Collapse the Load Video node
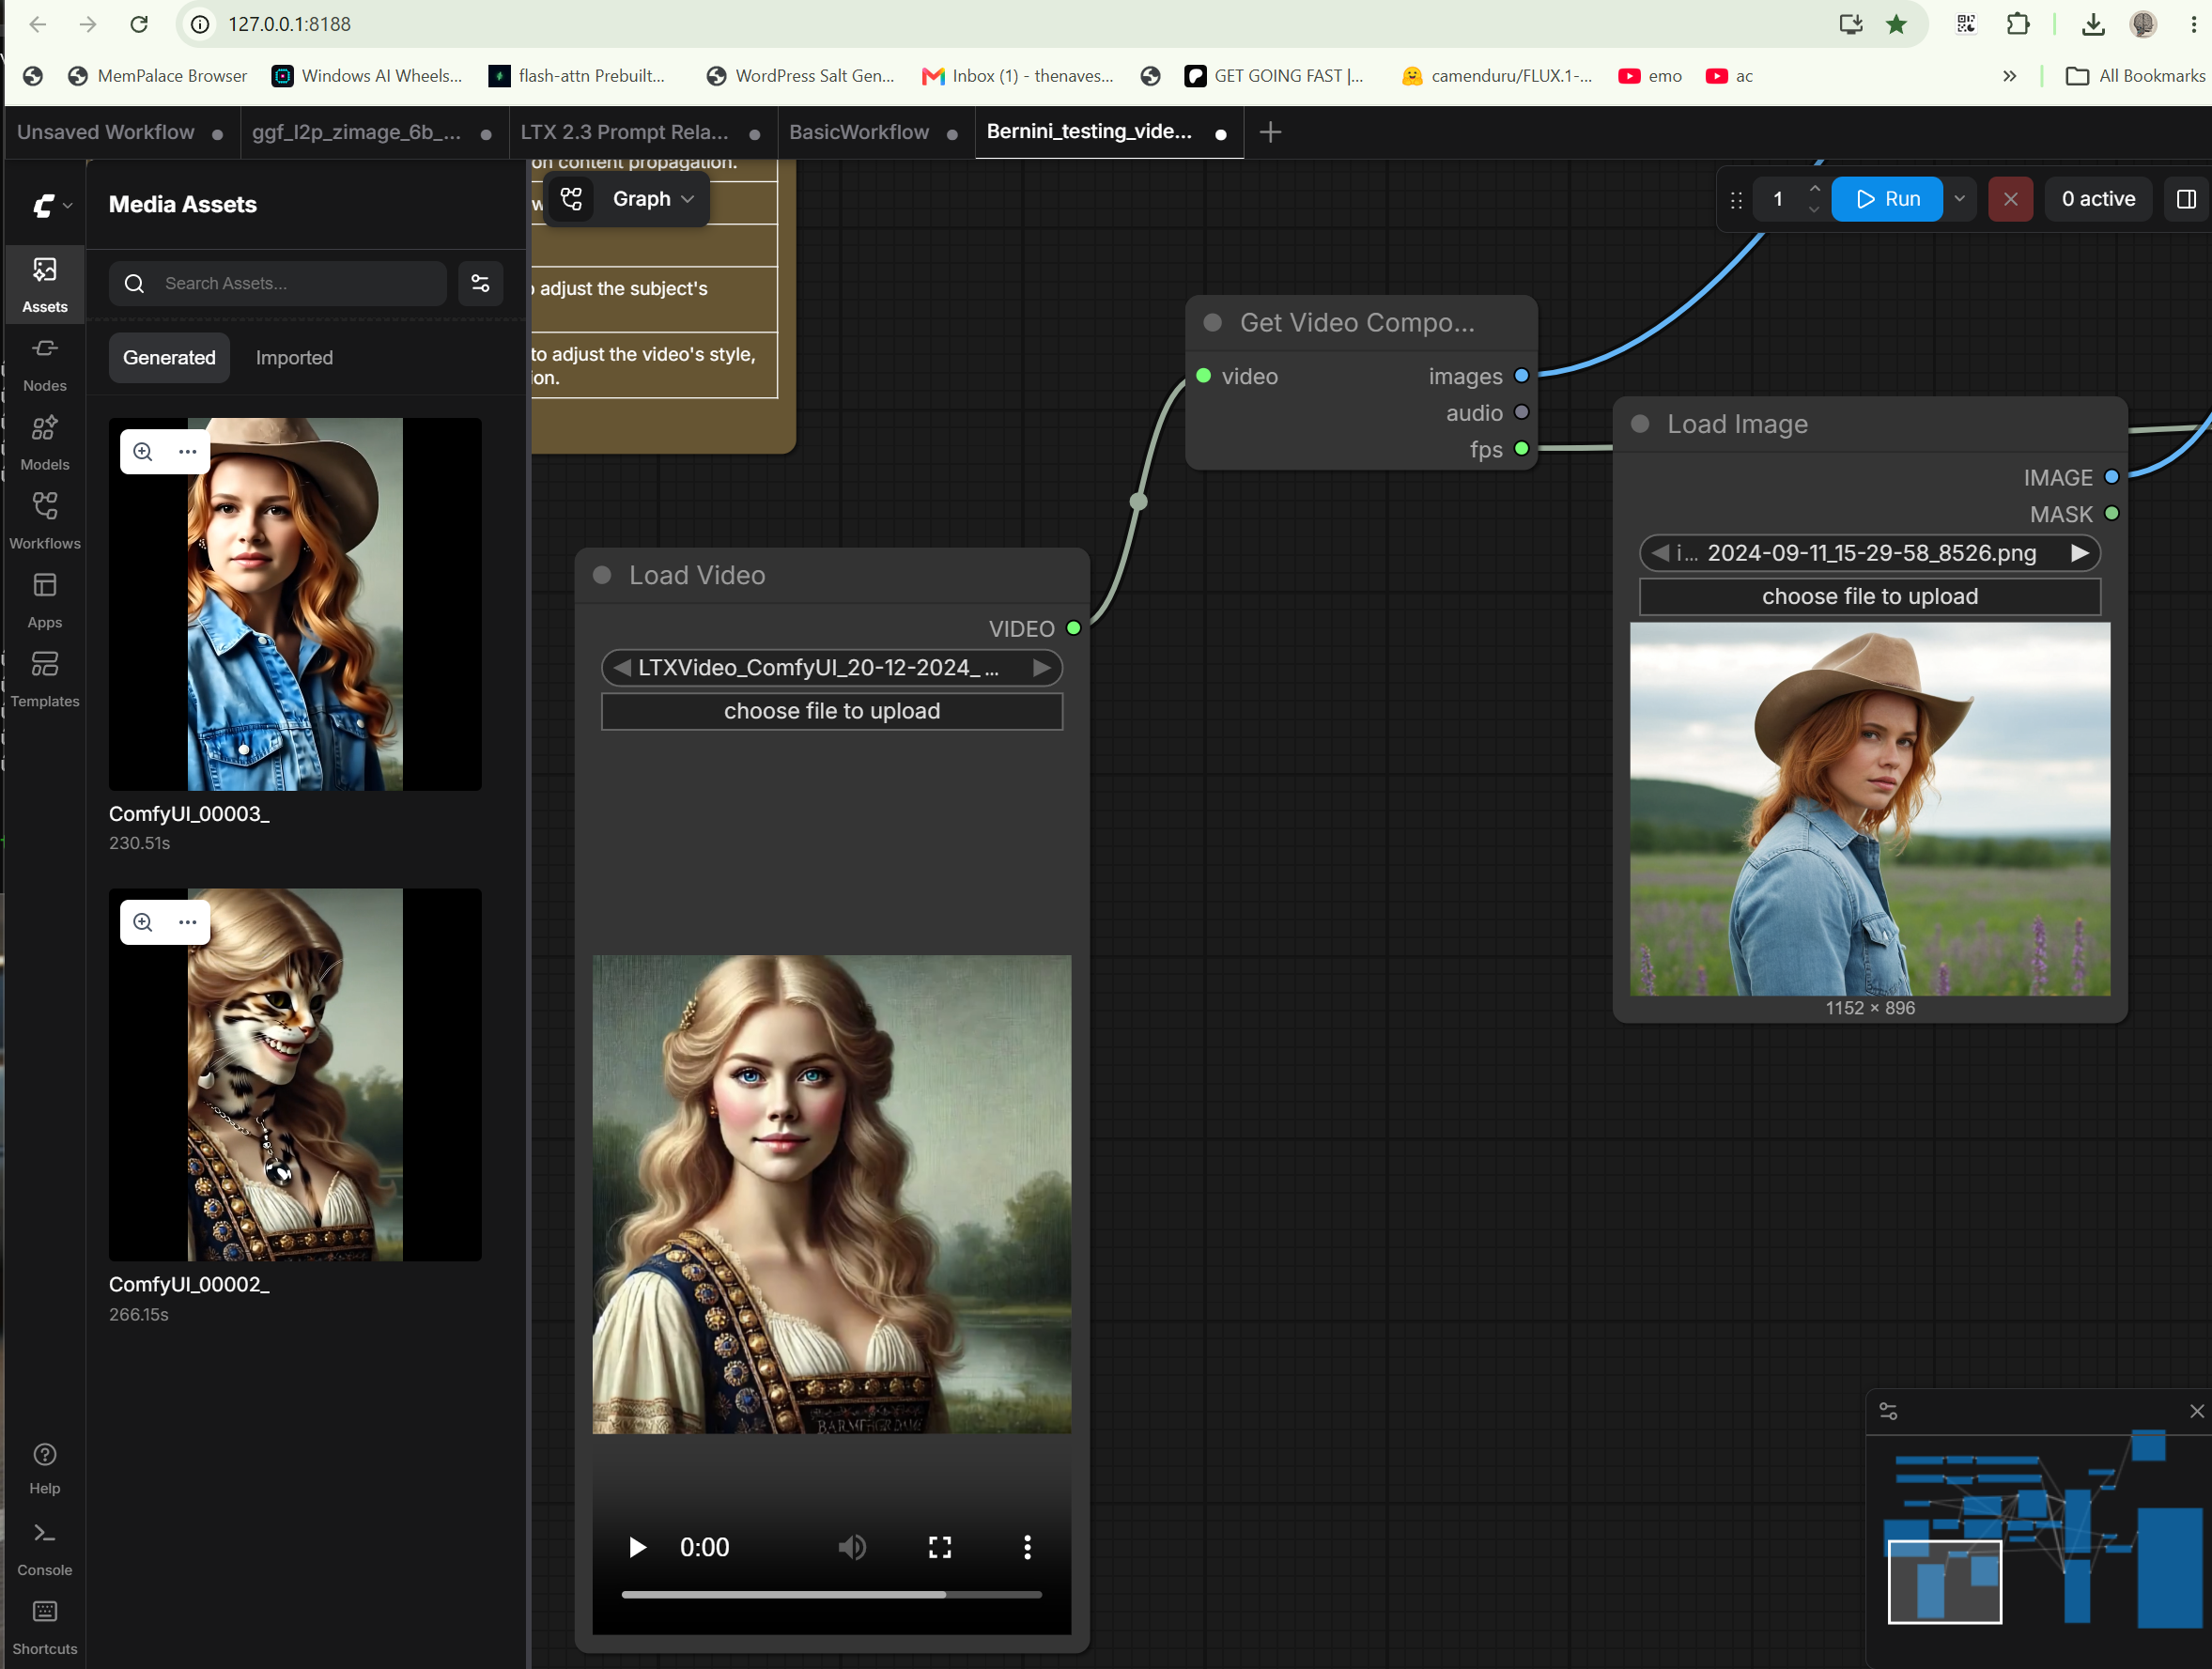2212x1669 pixels. point(602,575)
